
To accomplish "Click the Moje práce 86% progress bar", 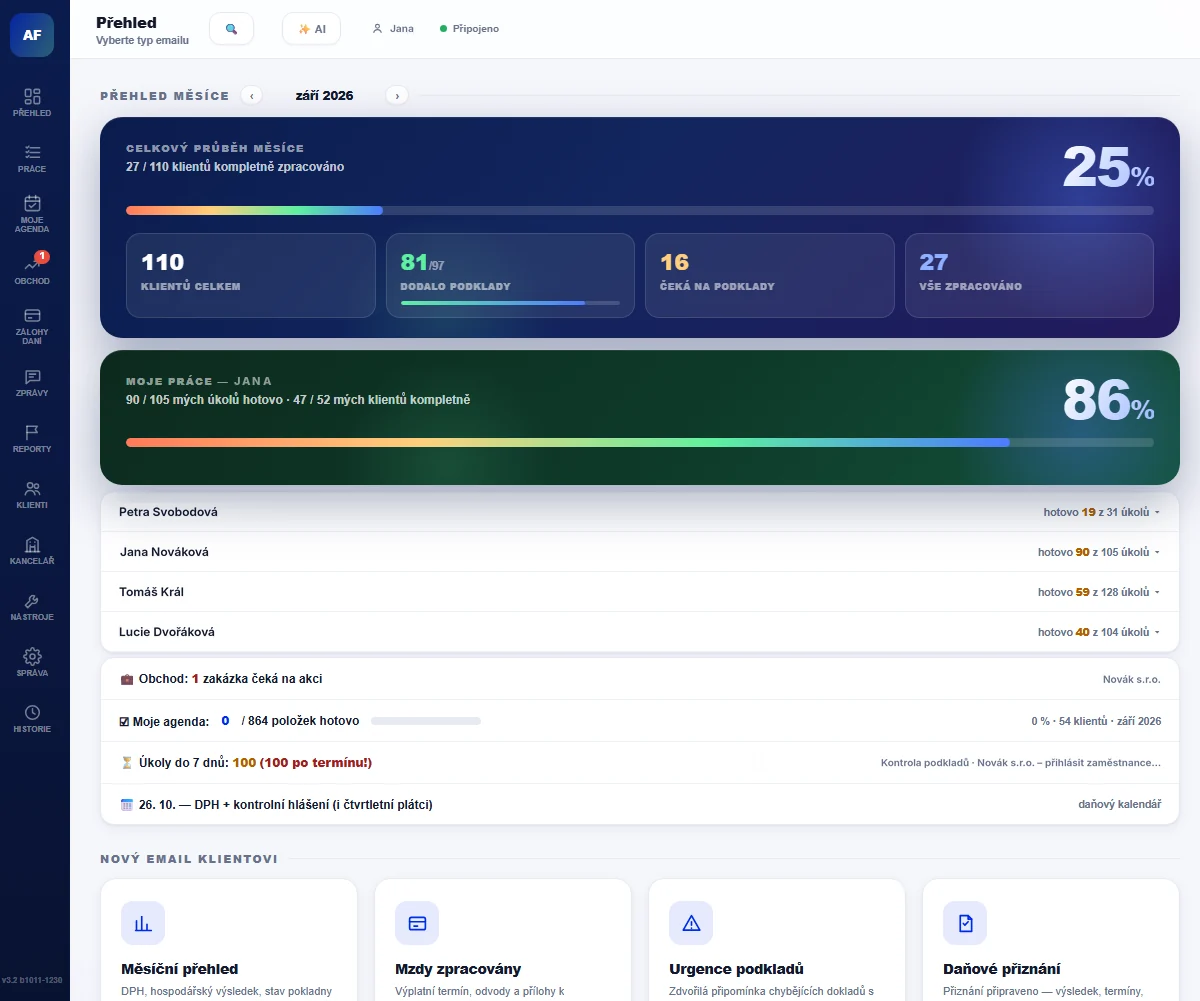I will coord(640,442).
